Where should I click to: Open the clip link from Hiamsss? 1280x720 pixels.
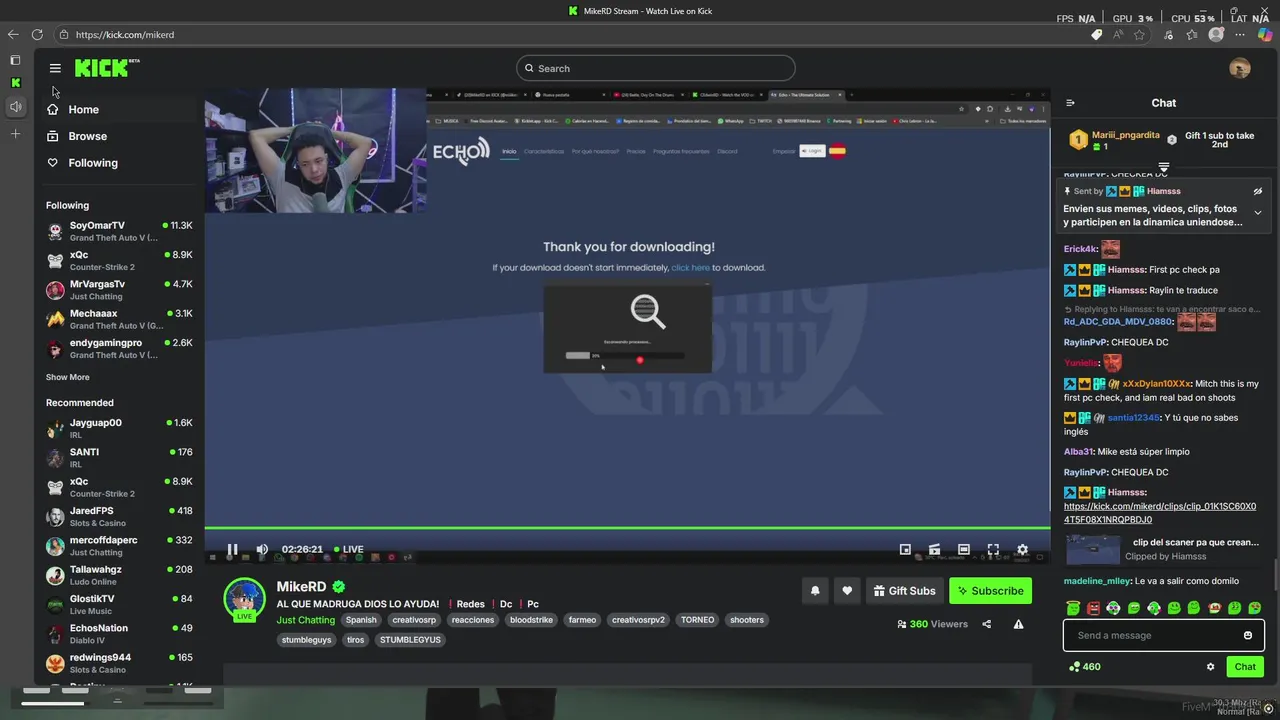1160,513
